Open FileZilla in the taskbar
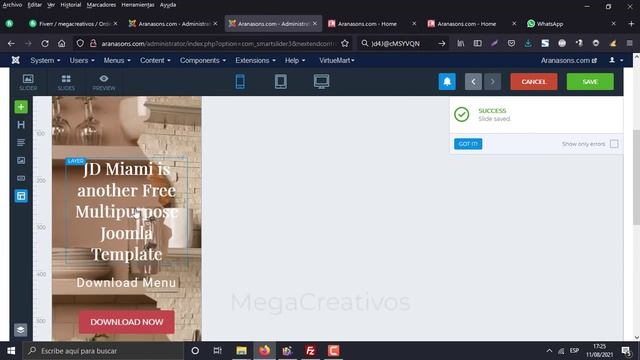 coord(310,351)
